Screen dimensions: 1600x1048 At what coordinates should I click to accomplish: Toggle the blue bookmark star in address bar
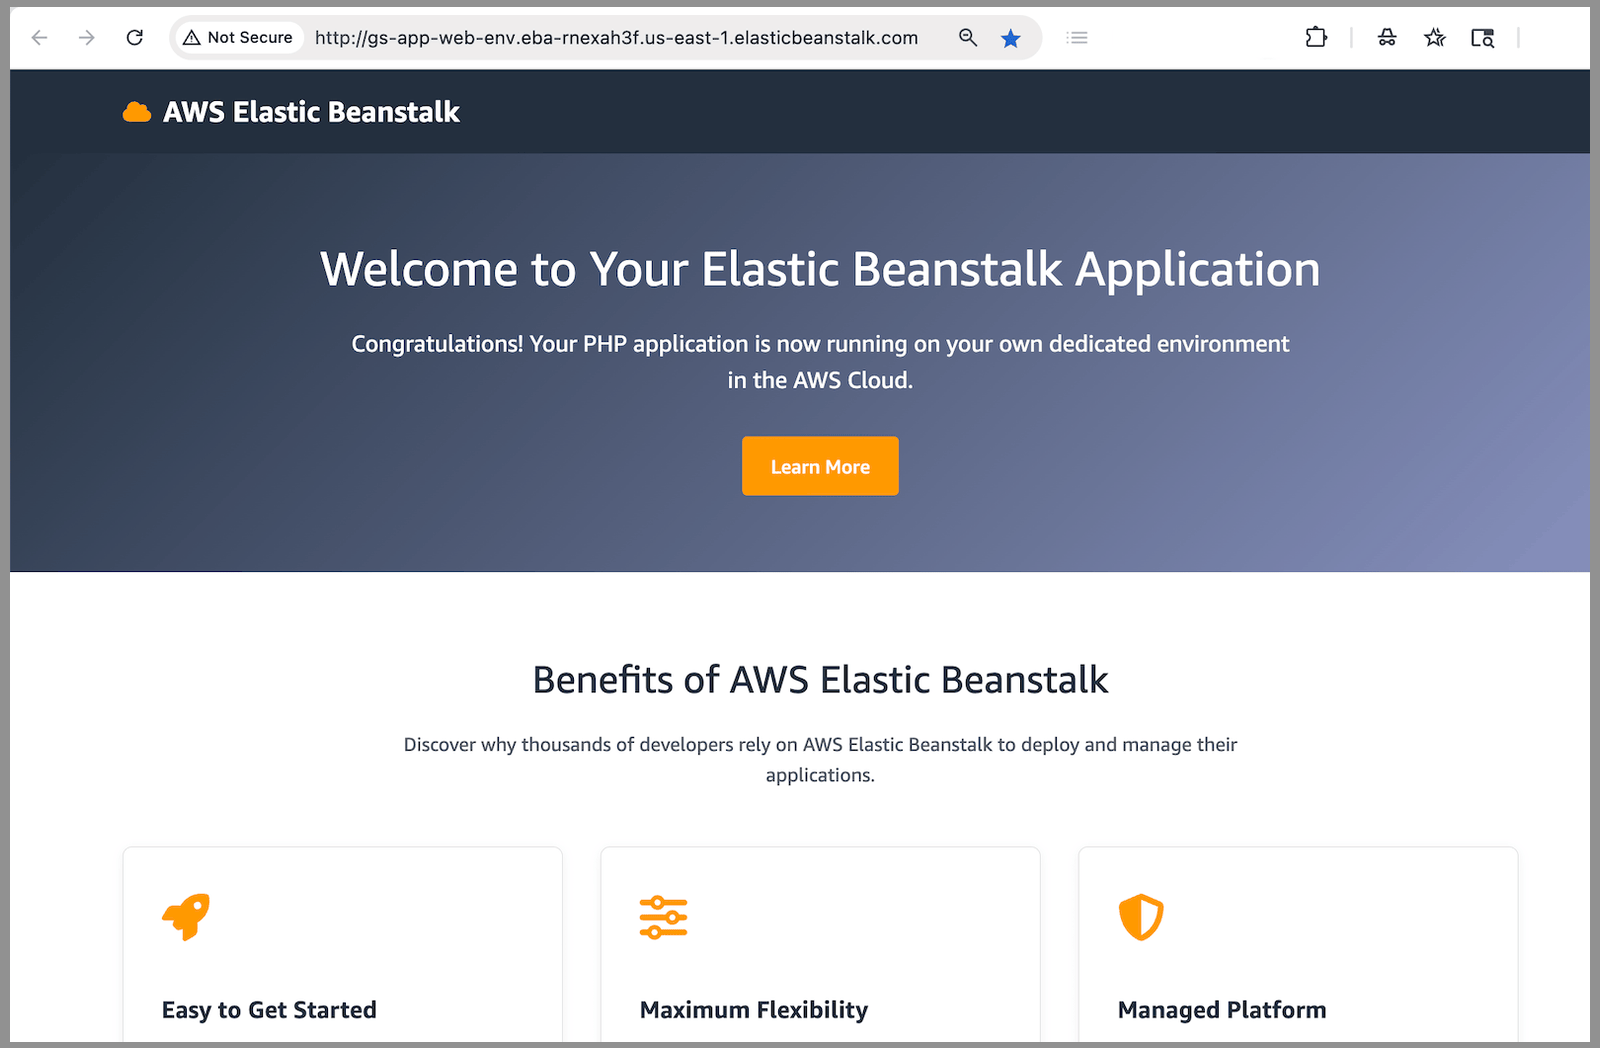tap(1011, 37)
